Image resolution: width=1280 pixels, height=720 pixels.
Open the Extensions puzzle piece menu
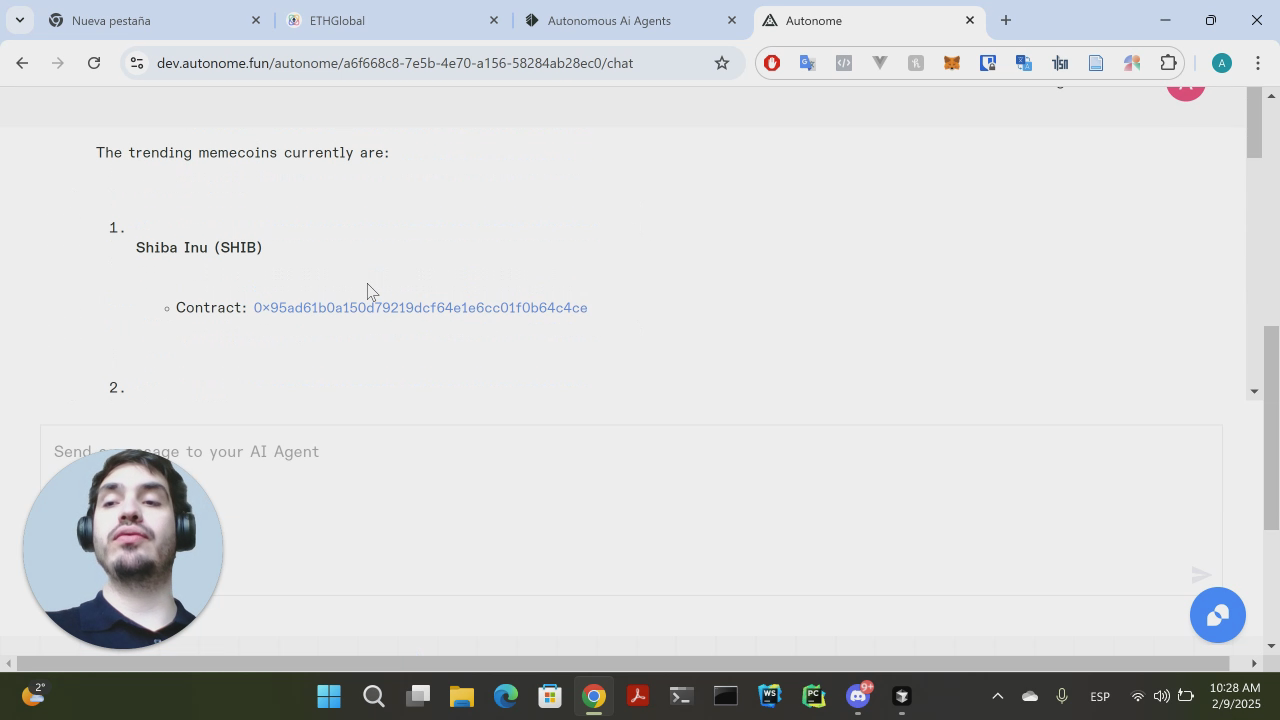click(x=1168, y=63)
